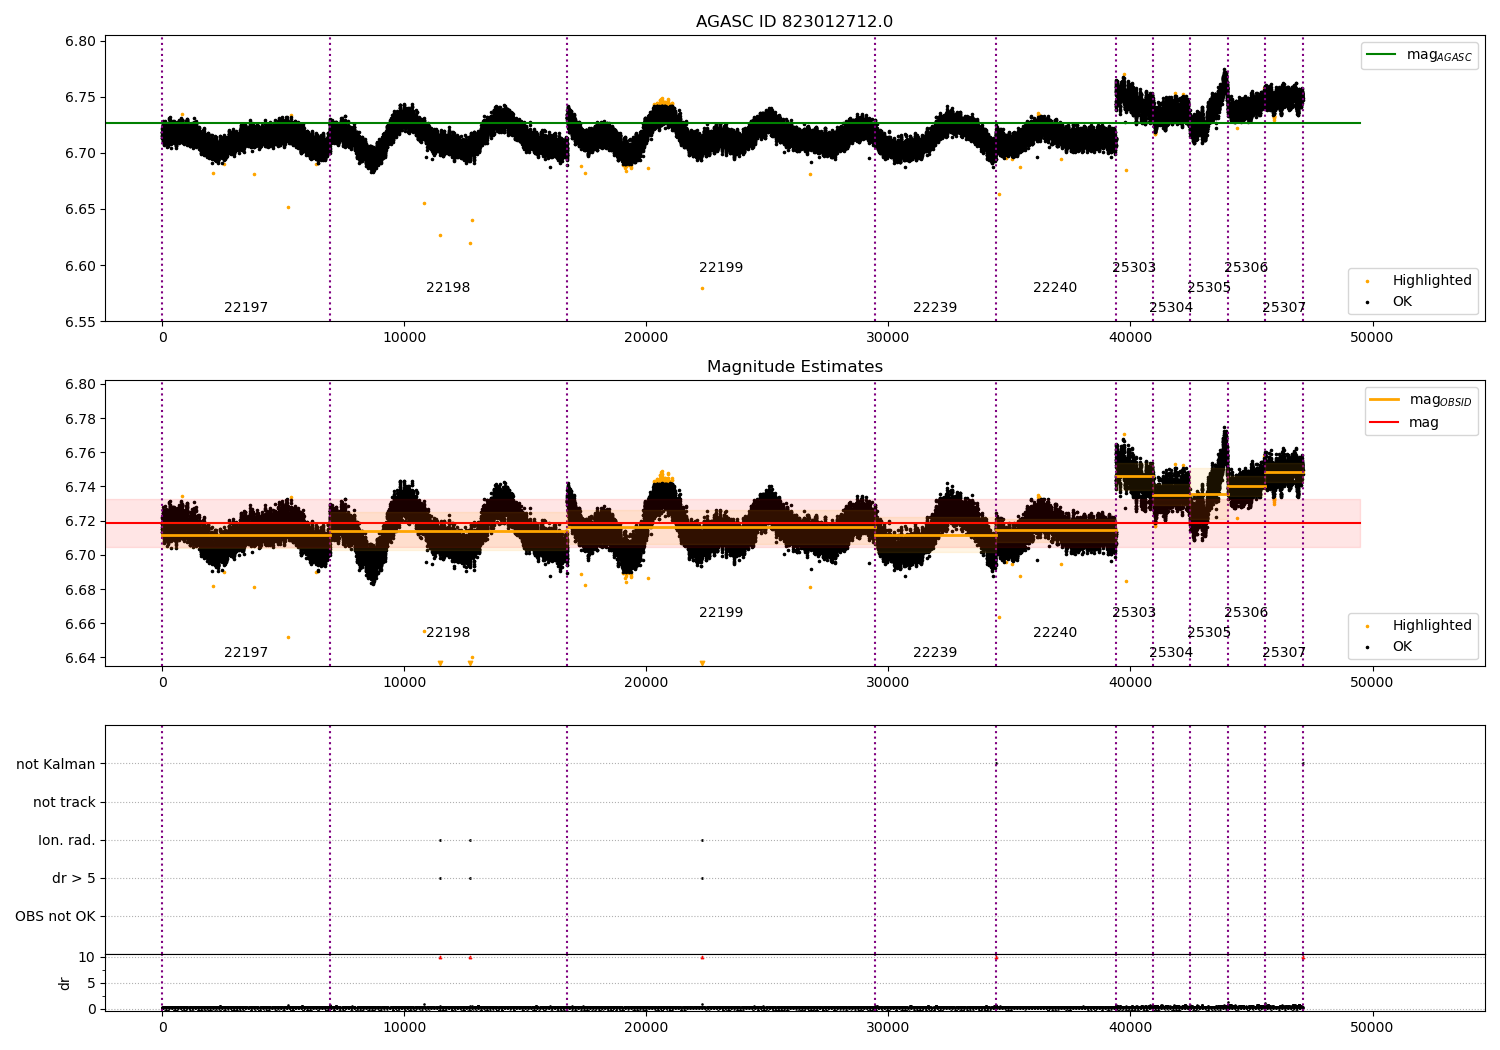Click obsid label 25305 in the top plot

point(1209,288)
